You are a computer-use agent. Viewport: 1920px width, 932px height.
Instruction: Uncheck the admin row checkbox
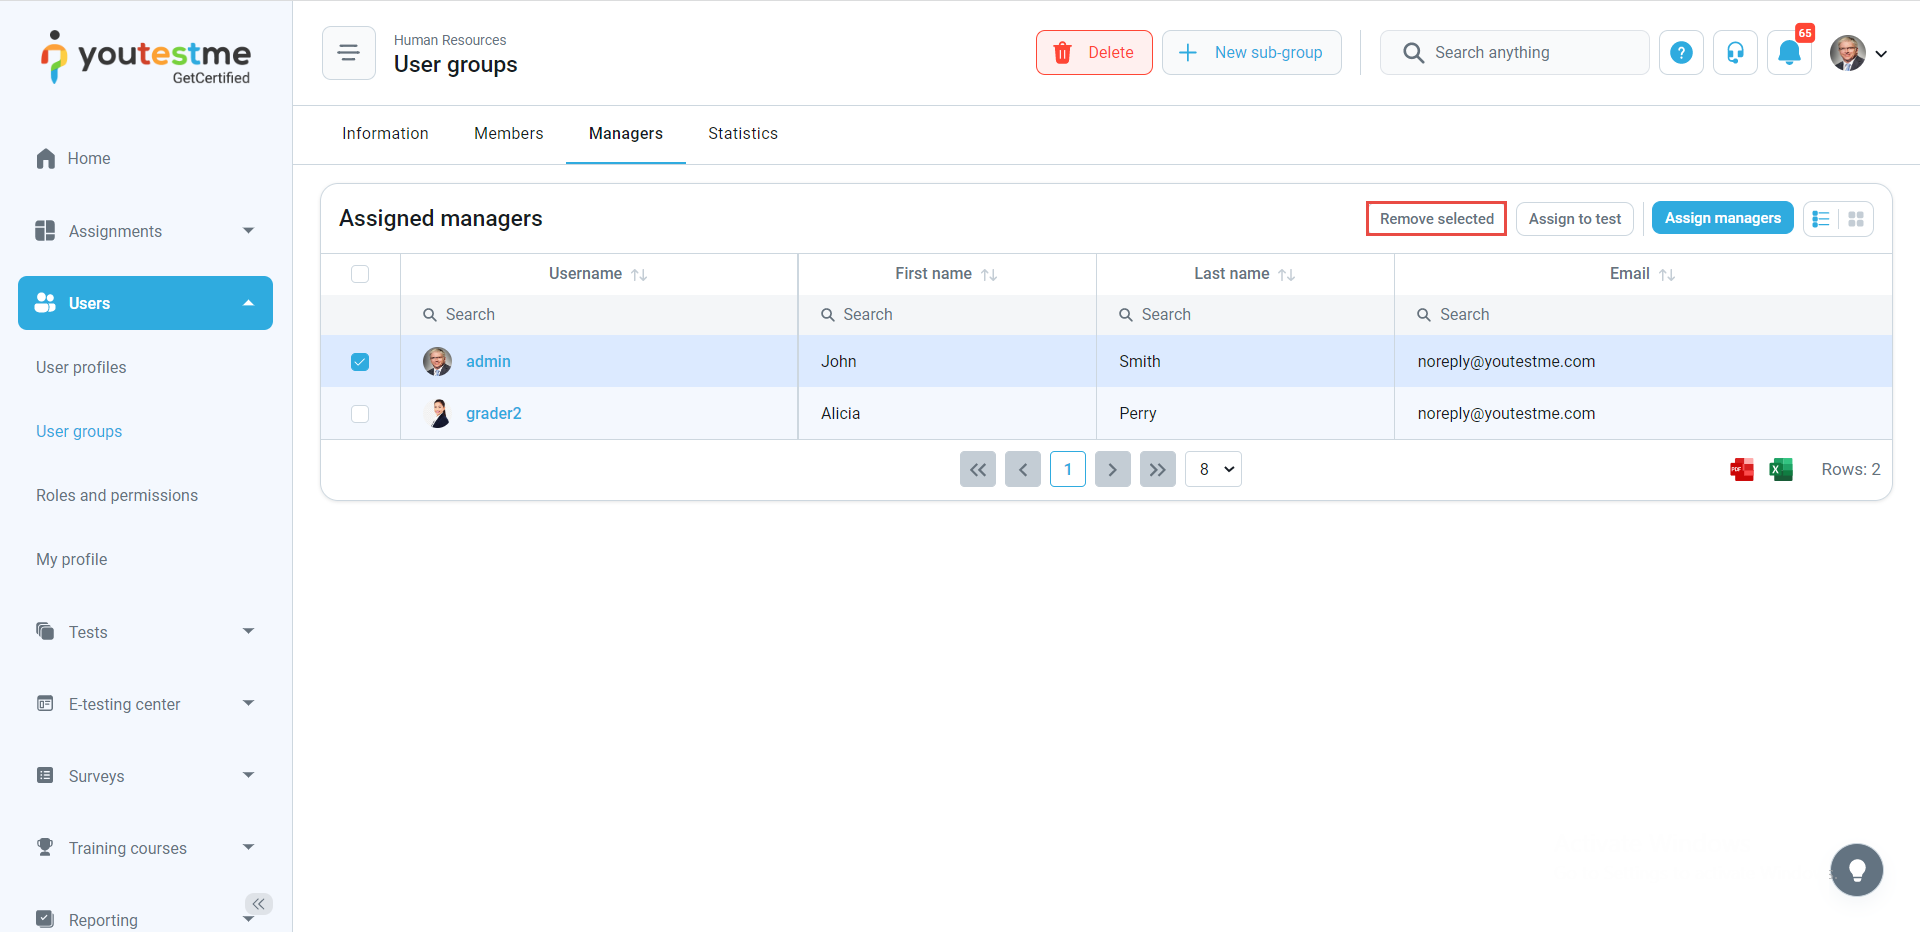pyautogui.click(x=360, y=362)
